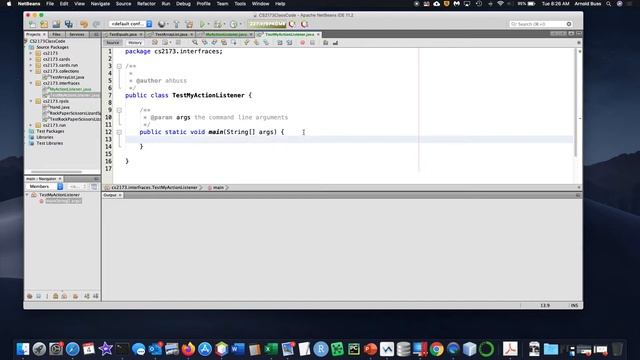Select the TestMyActionListener.java editor tab
640x360 pixels.
coord(289,34)
